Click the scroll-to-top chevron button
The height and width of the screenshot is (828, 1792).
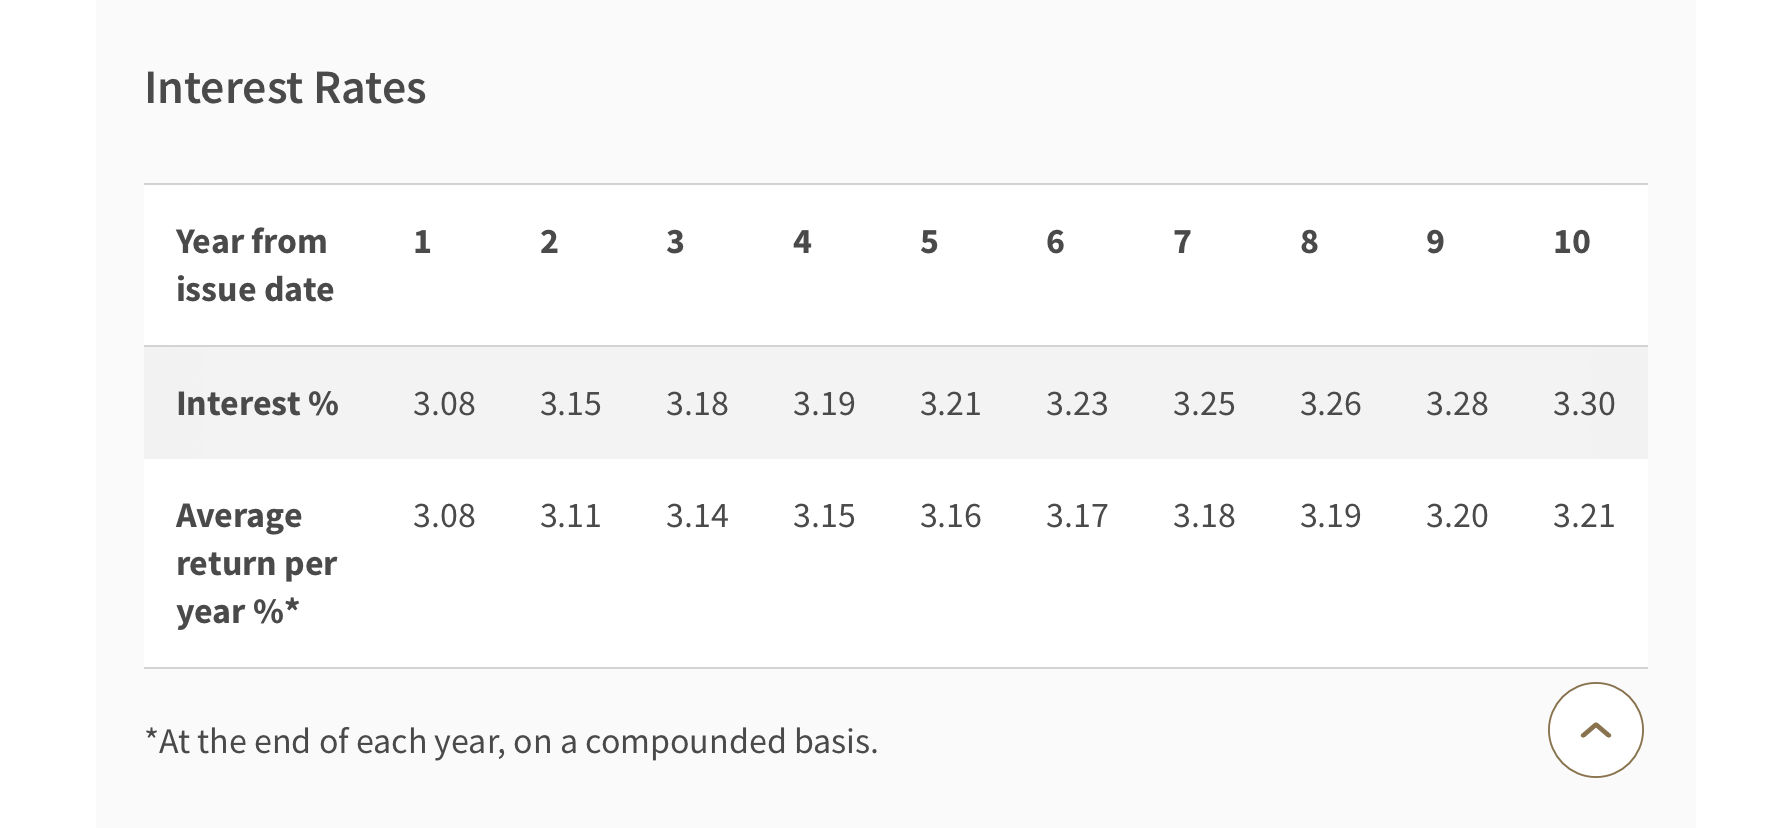click(1595, 730)
